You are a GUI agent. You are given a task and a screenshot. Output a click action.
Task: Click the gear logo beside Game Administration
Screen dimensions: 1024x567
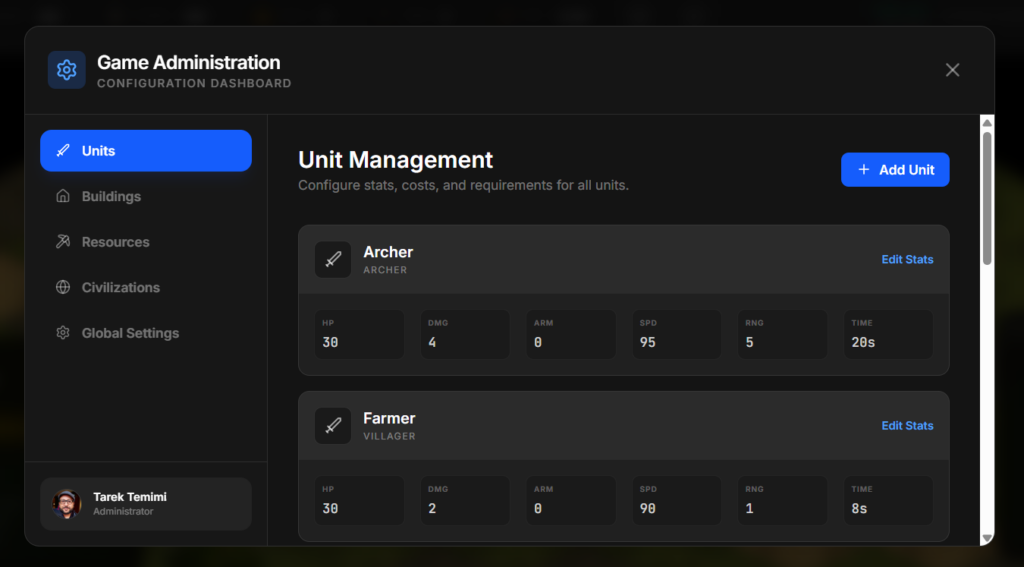point(67,70)
